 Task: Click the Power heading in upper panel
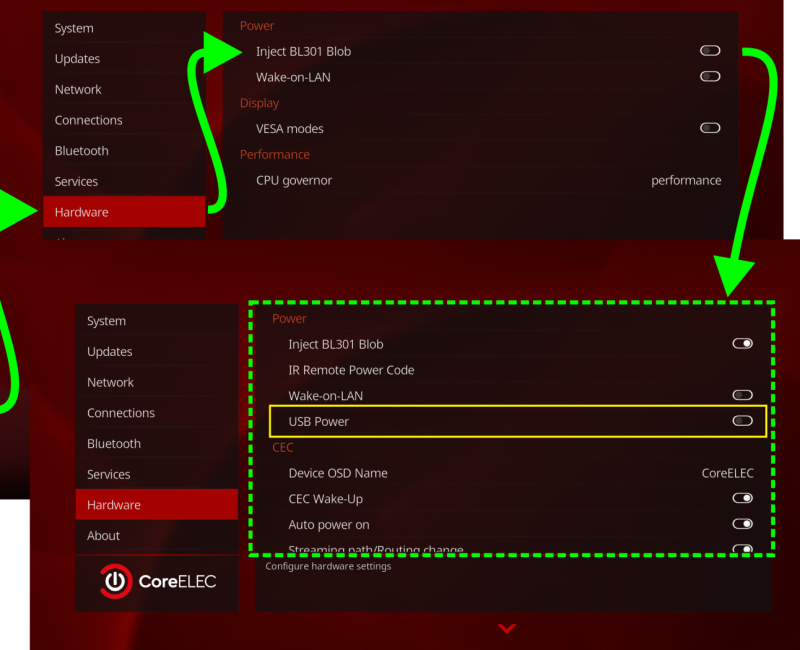[257, 26]
